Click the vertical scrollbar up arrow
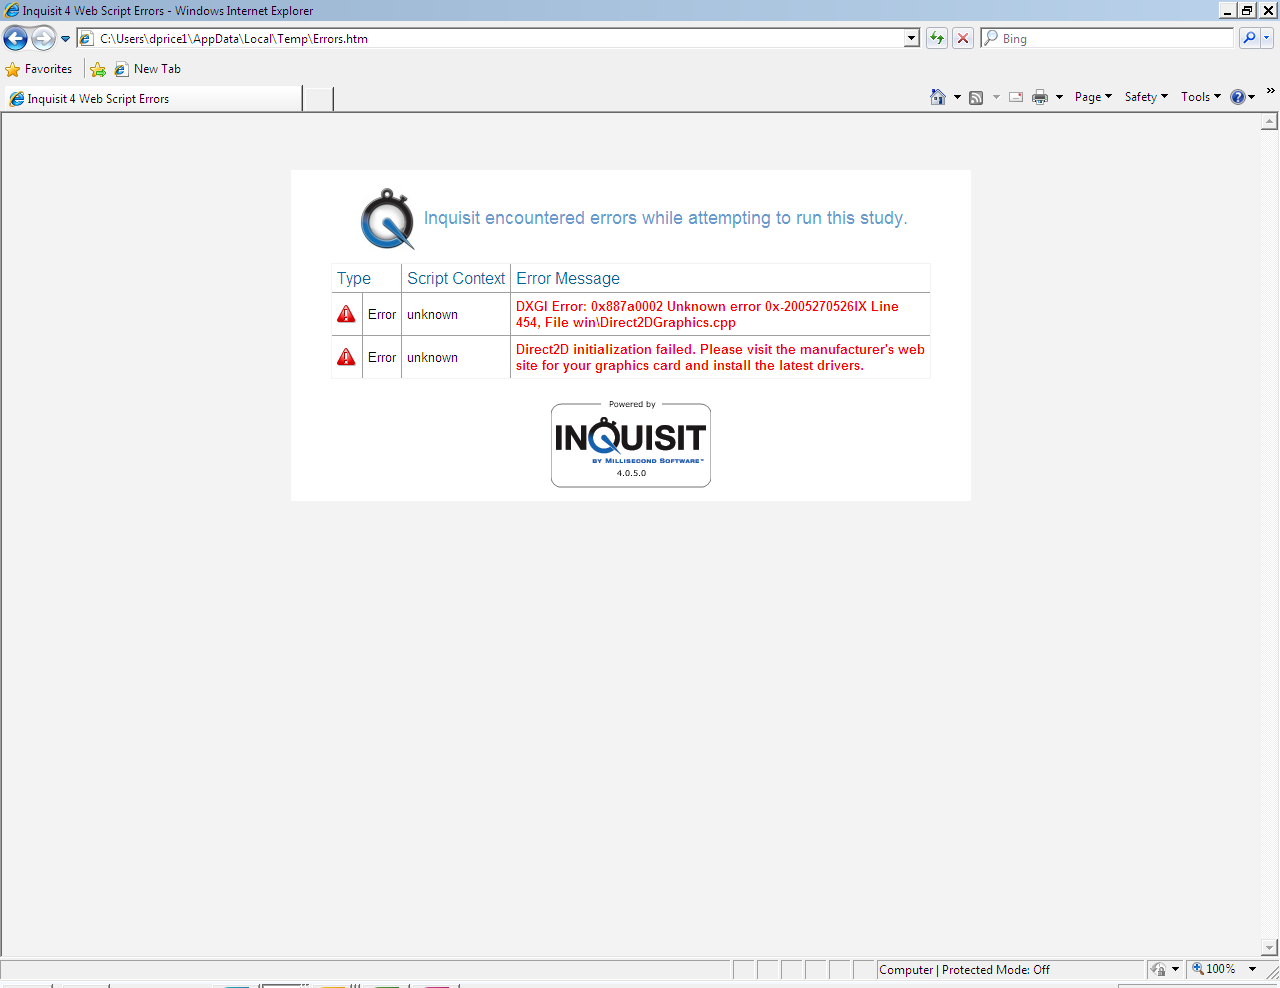Viewport: 1280px width, 988px height. pos(1269,122)
